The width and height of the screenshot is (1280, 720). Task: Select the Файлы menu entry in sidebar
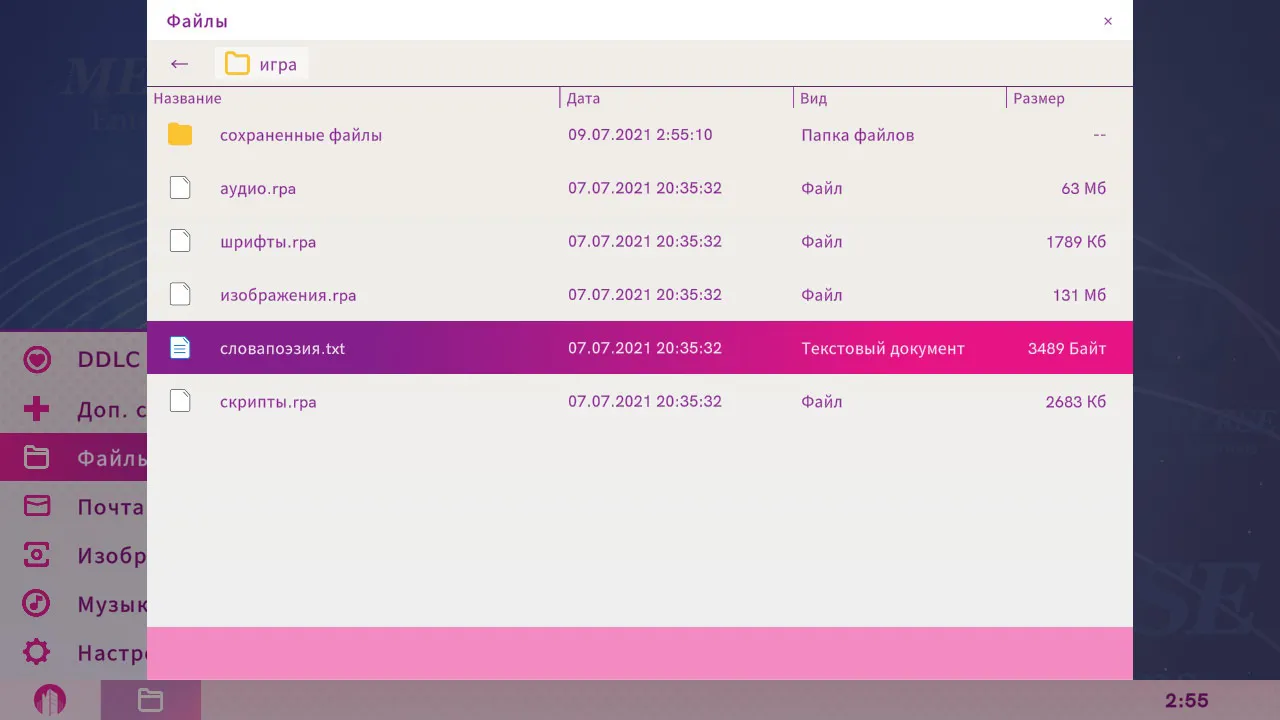110,458
